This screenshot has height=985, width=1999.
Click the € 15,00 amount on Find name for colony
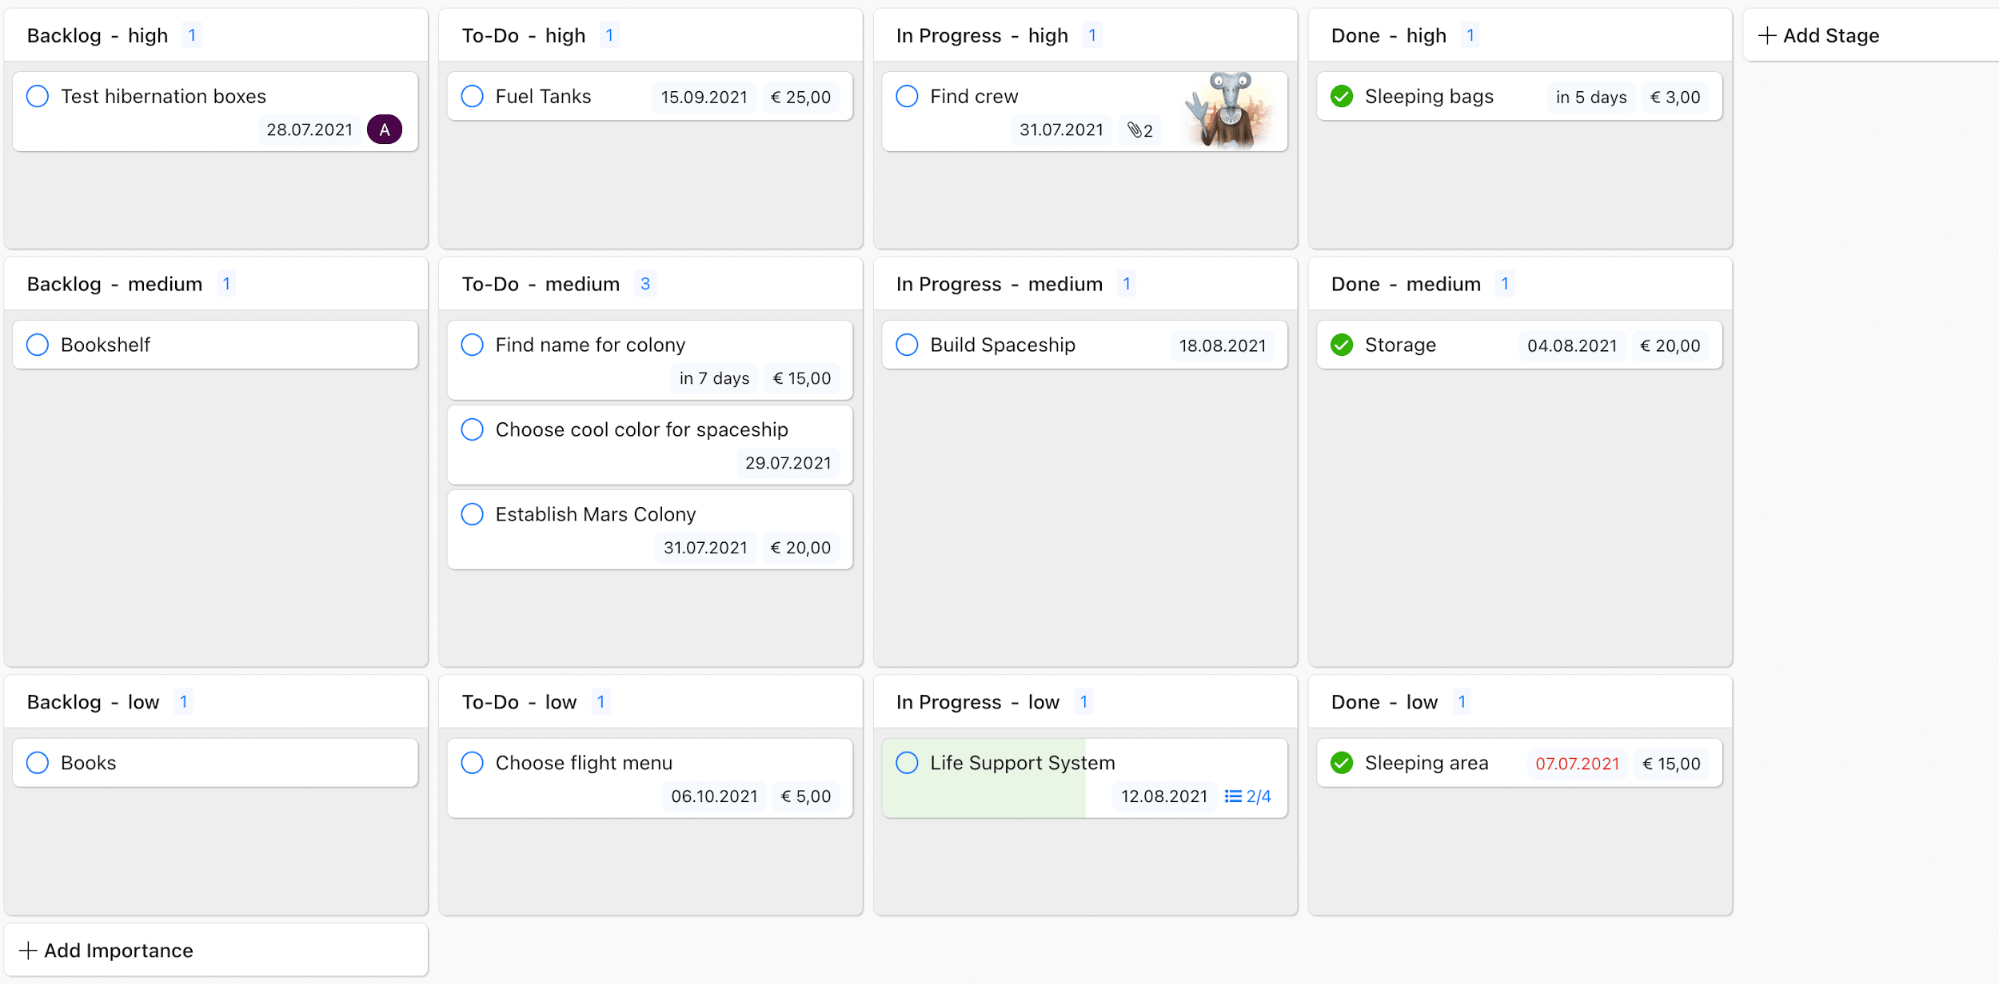[x=802, y=379]
